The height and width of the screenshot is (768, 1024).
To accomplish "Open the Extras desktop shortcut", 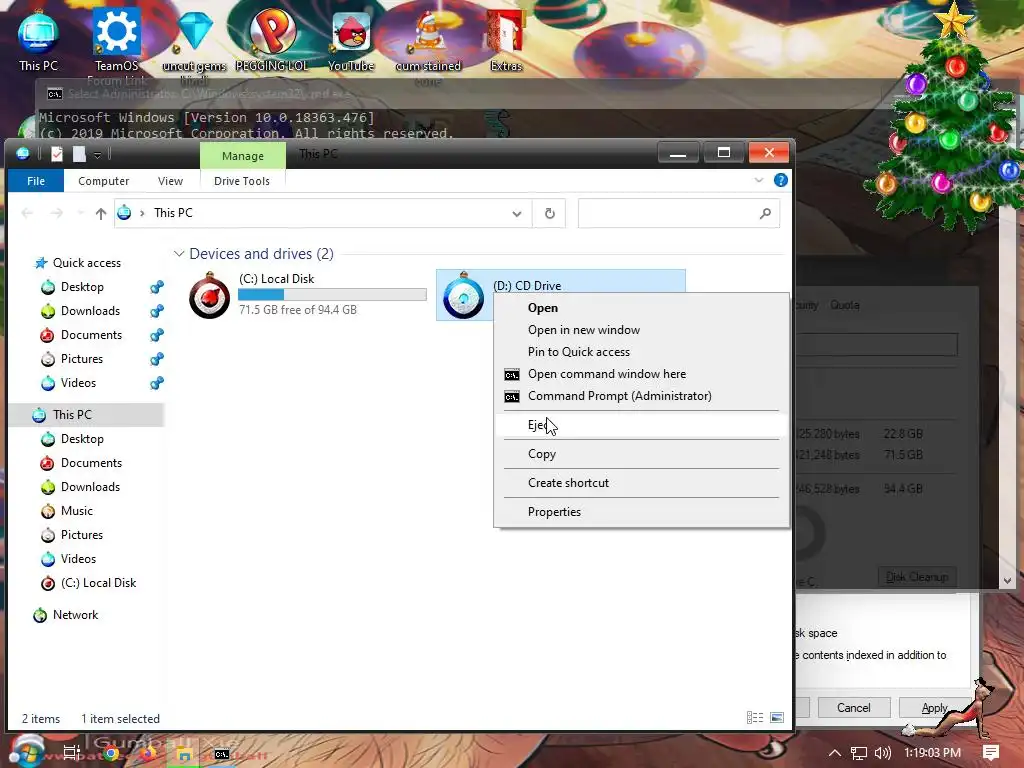I will 505,40.
